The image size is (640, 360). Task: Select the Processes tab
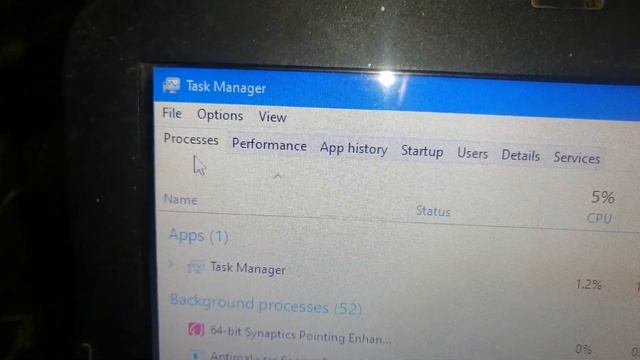[x=191, y=140]
